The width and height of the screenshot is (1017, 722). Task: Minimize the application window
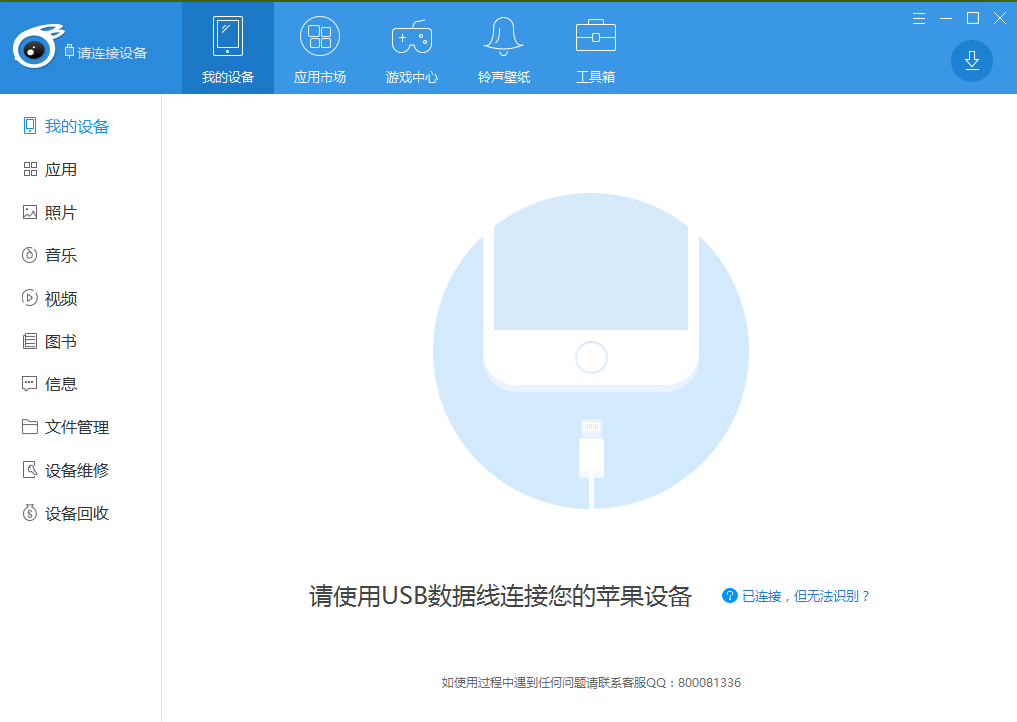click(946, 19)
